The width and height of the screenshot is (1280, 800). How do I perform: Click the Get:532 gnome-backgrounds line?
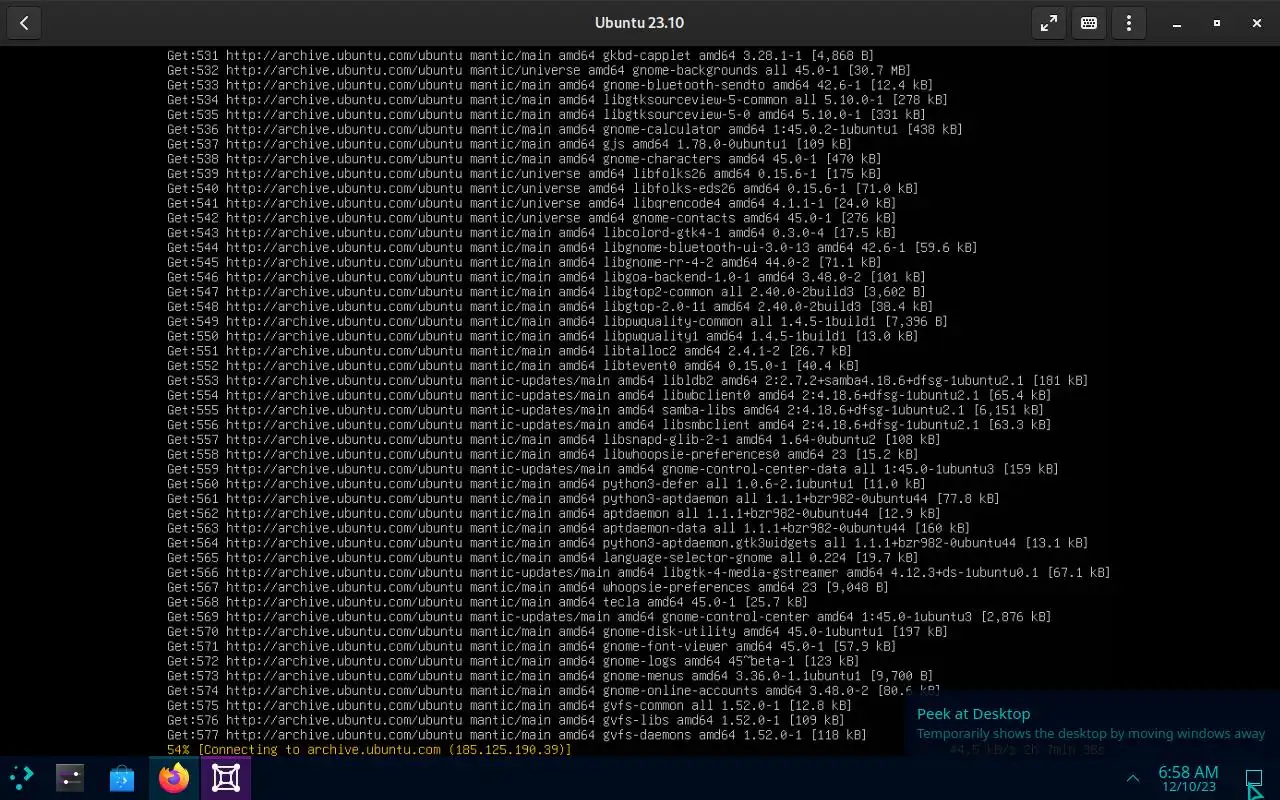[539, 70]
